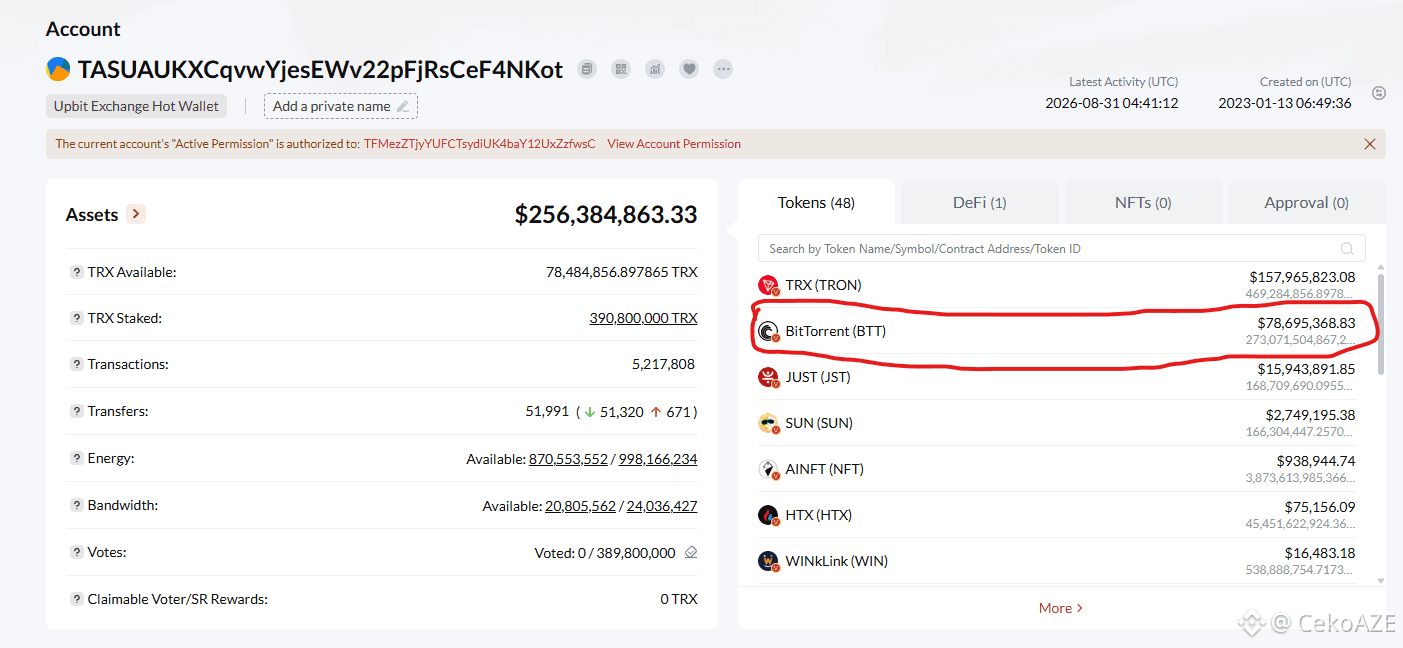The height and width of the screenshot is (648, 1403).
Task: Click the $157,965,823.08 TRX value
Action: (x=1302, y=277)
